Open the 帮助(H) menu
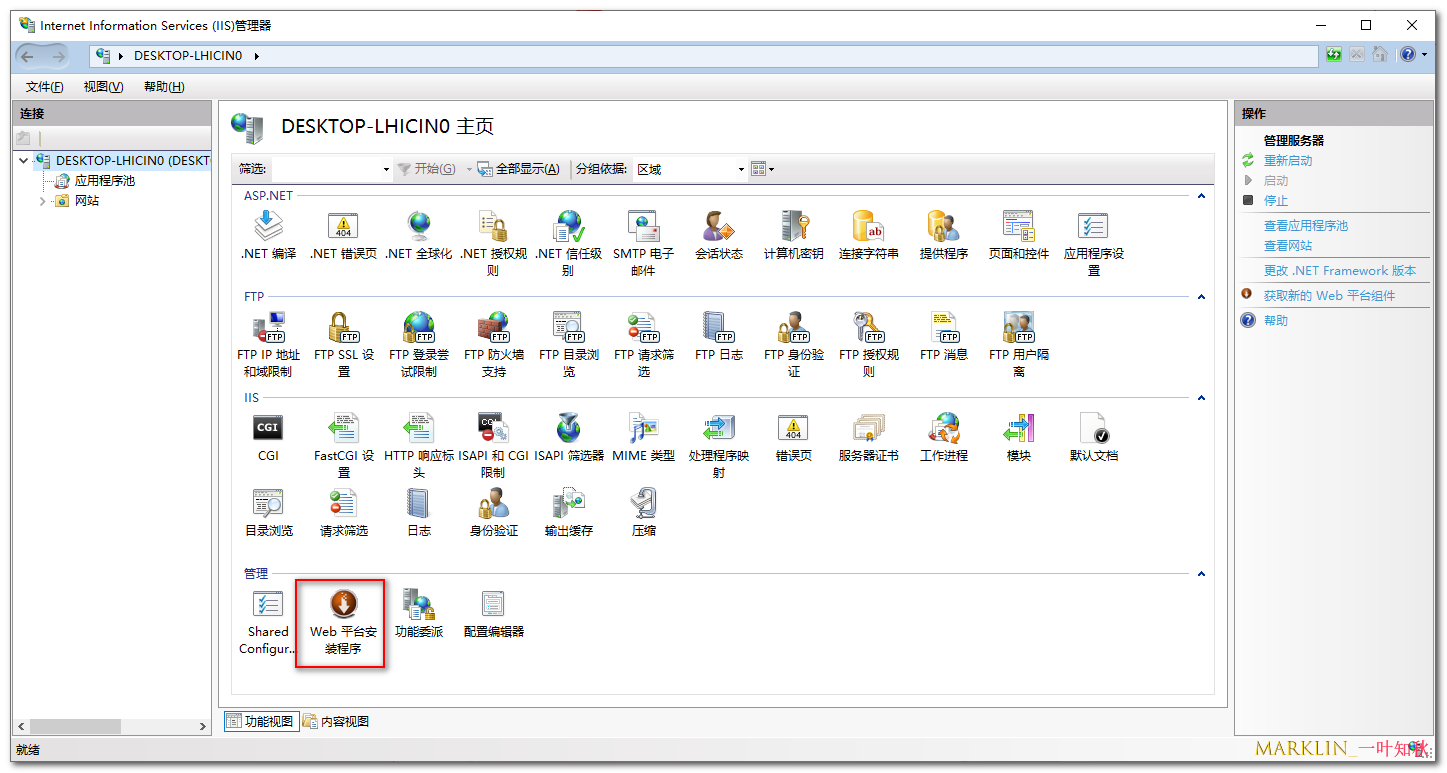Screen dimensions: 1447x773 click(x=164, y=87)
